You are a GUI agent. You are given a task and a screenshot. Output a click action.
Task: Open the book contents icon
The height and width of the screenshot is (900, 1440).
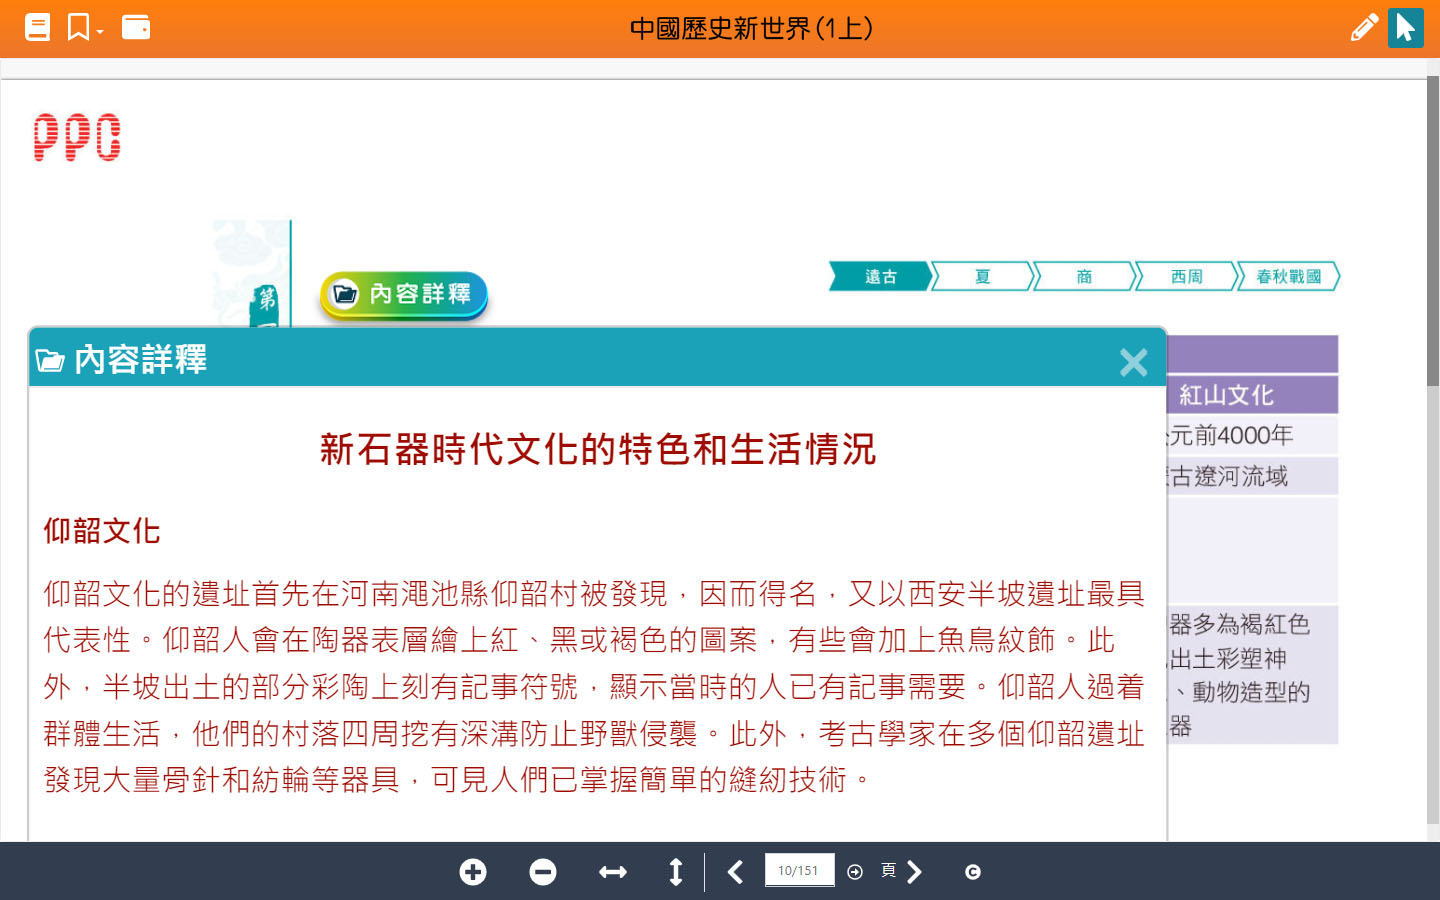(x=37, y=27)
